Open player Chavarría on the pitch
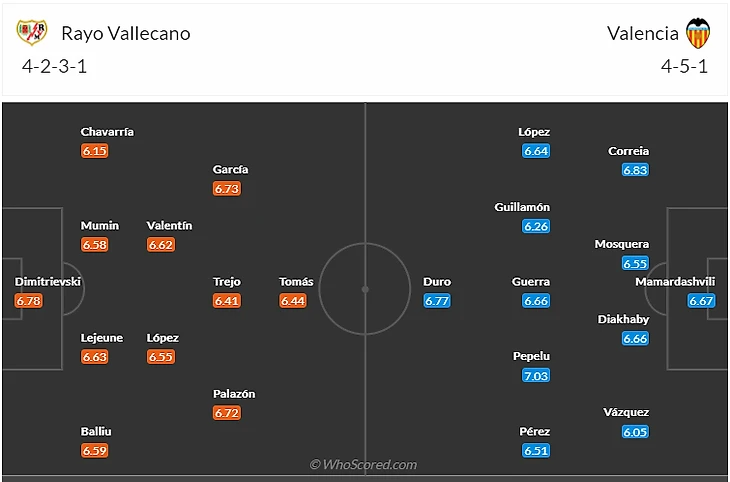The height and width of the screenshot is (482, 730). tap(108, 132)
